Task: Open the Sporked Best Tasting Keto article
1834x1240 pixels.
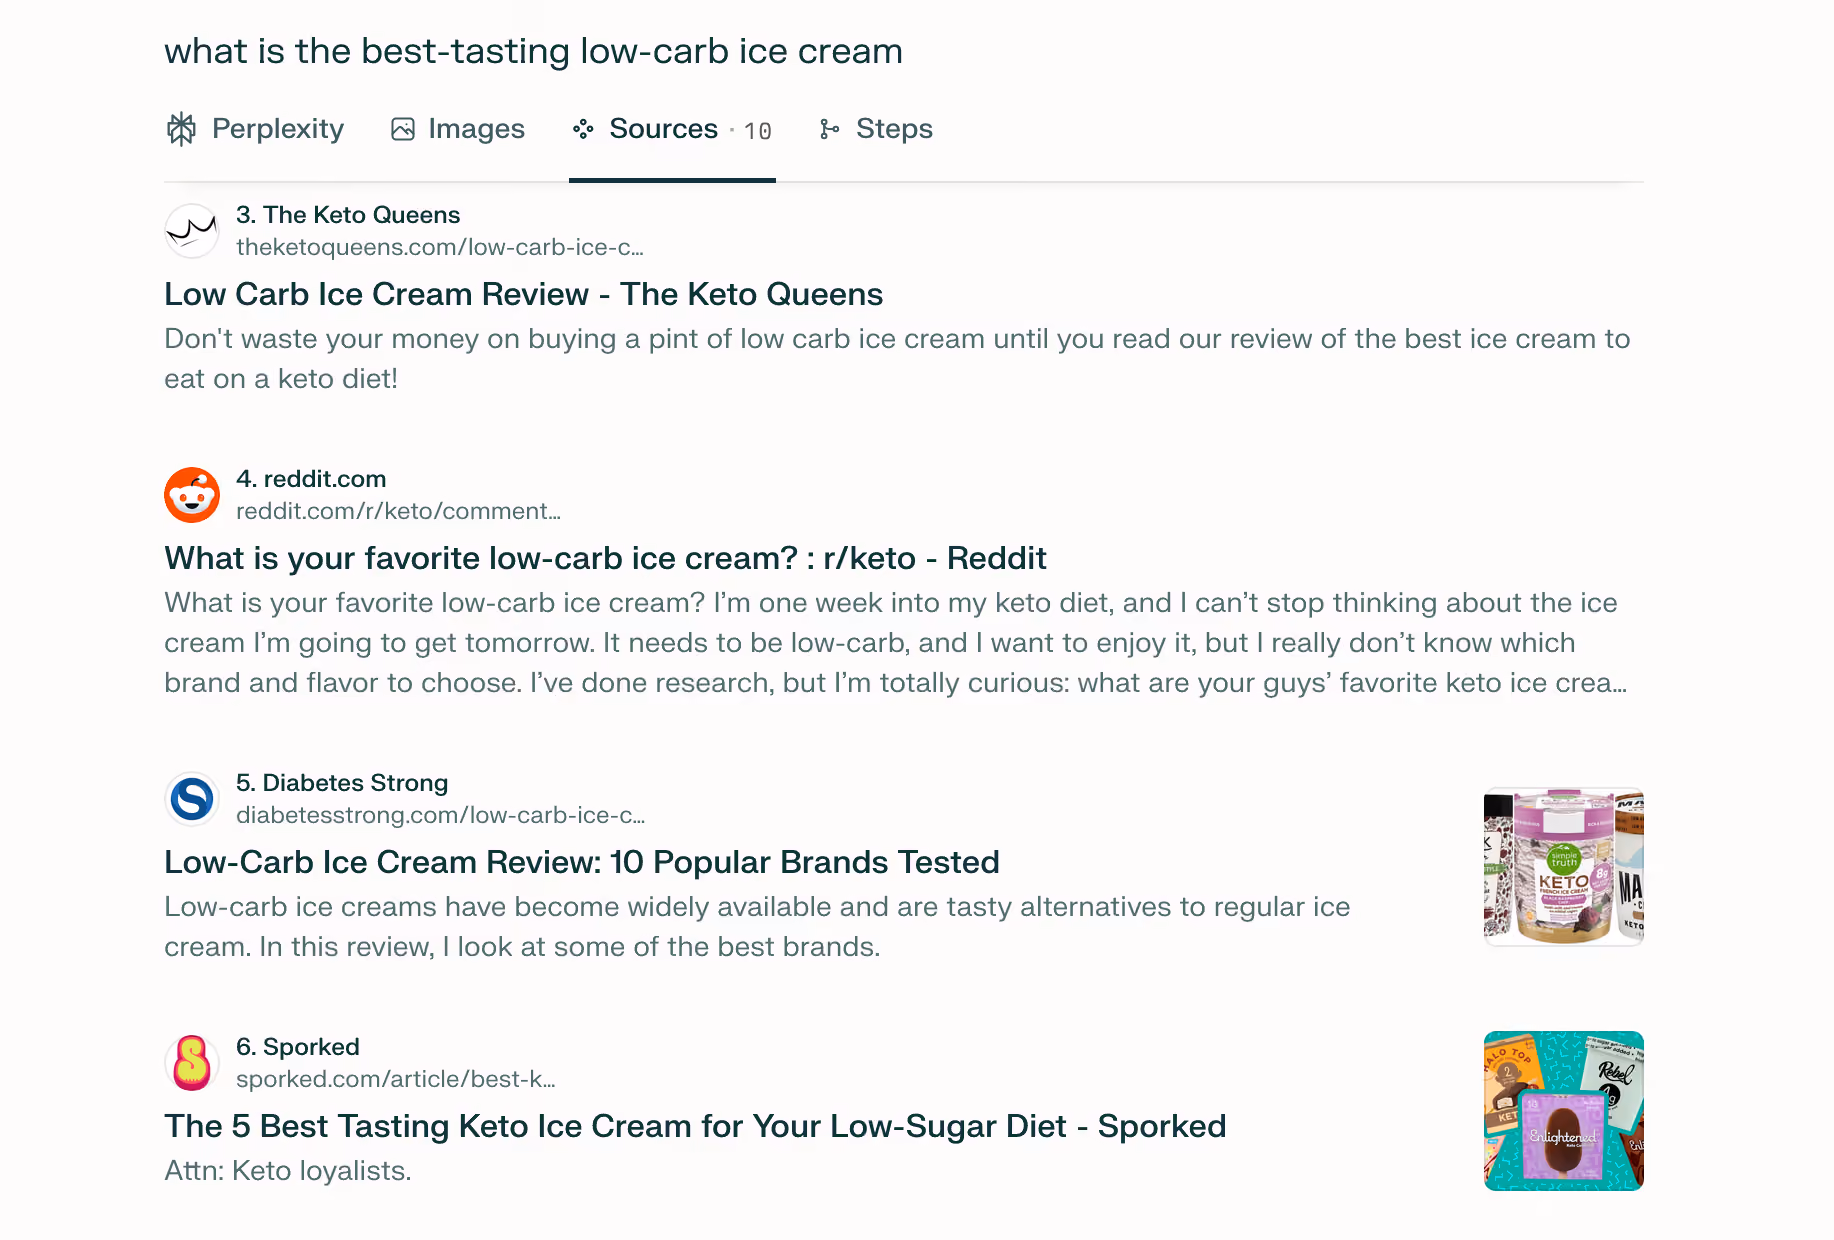Action: 695,1126
